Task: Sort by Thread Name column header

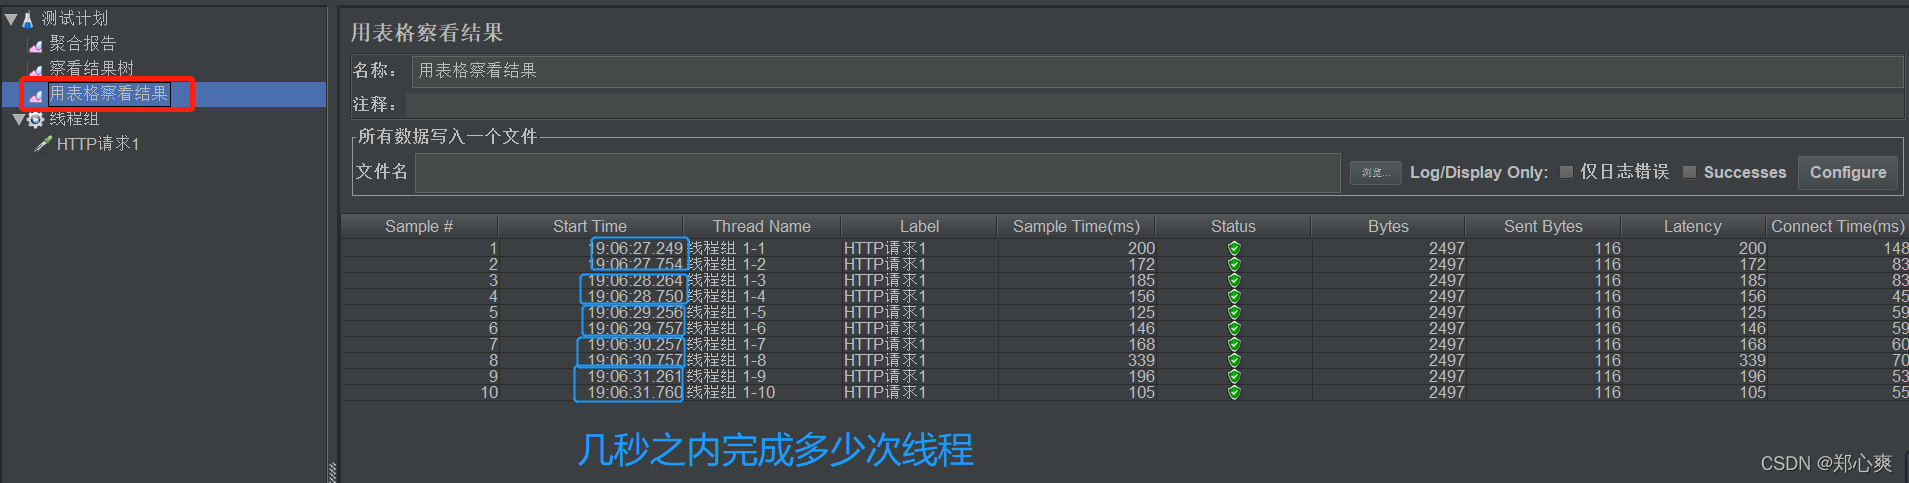Action: pyautogui.click(x=762, y=226)
